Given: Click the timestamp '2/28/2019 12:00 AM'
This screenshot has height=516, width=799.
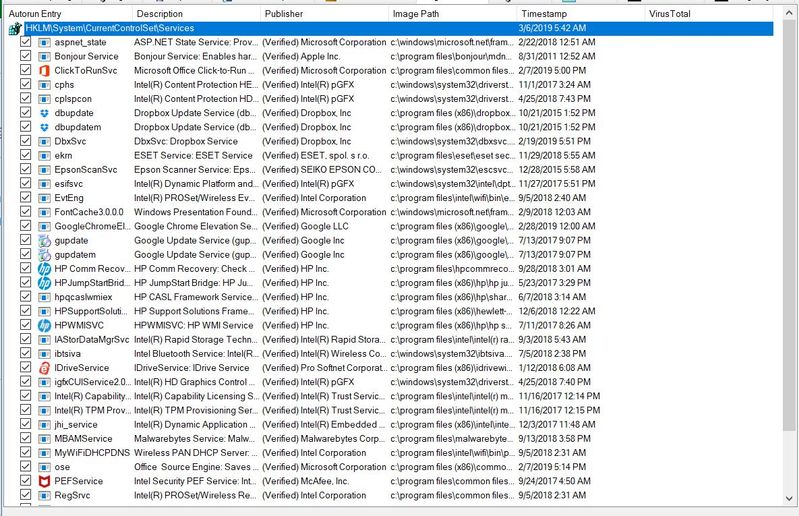Looking at the screenshot, I should (x=556, y=227).
